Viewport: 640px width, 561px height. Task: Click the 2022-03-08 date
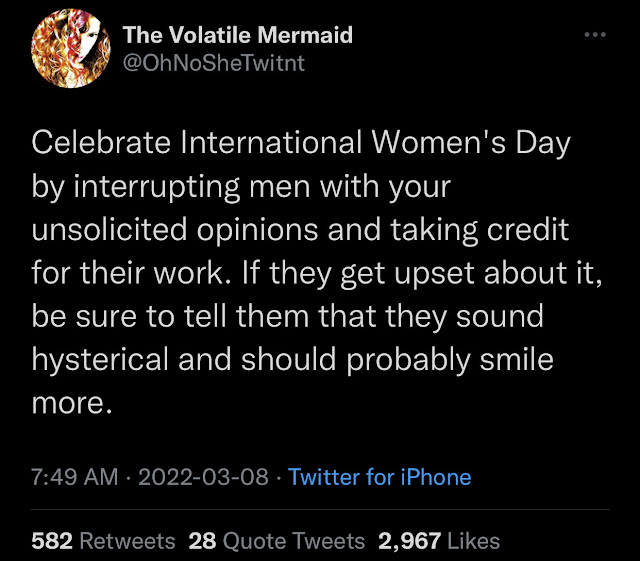201,477
